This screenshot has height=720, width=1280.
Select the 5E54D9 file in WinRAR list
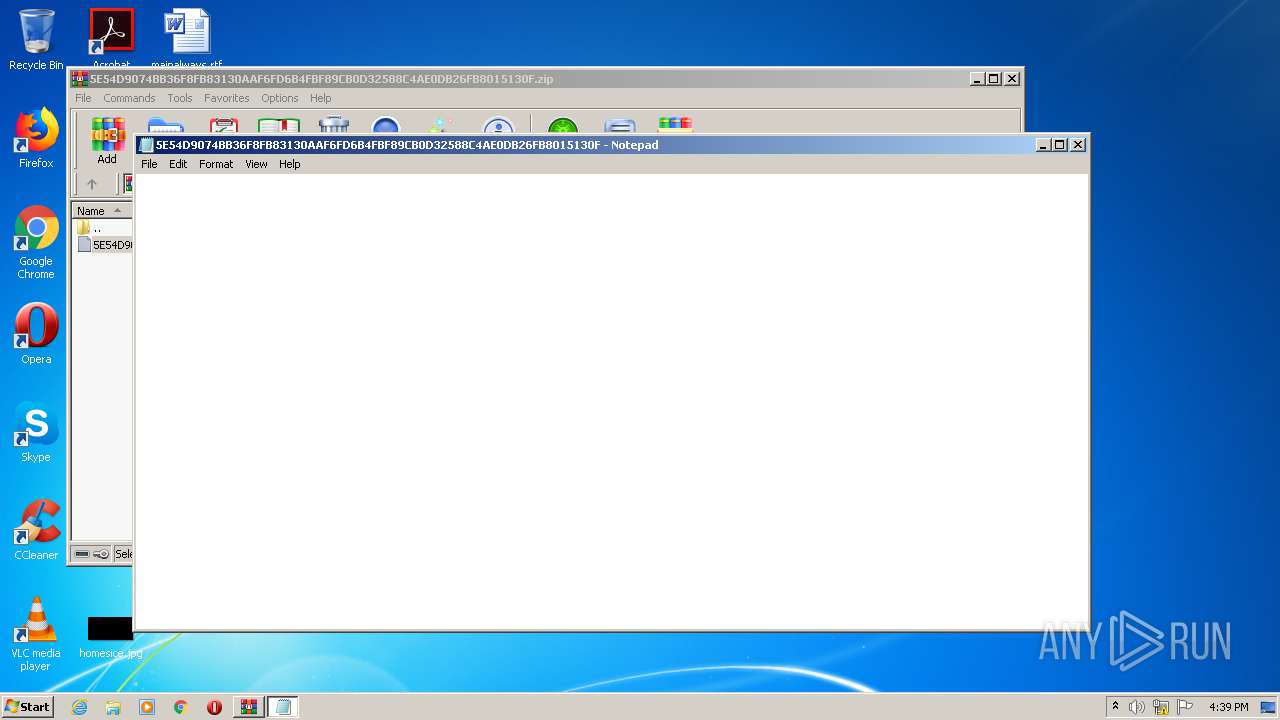[x=104, y=245]
